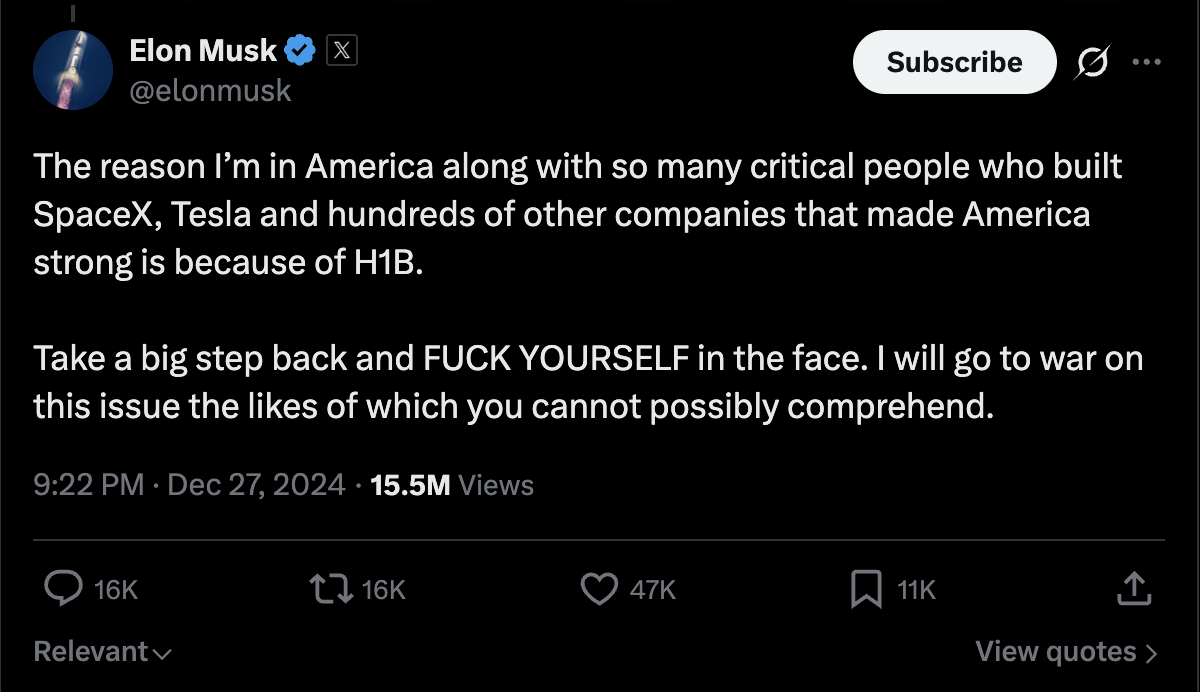Click the 16K reply count number
1200x692 pixels.
115,590
